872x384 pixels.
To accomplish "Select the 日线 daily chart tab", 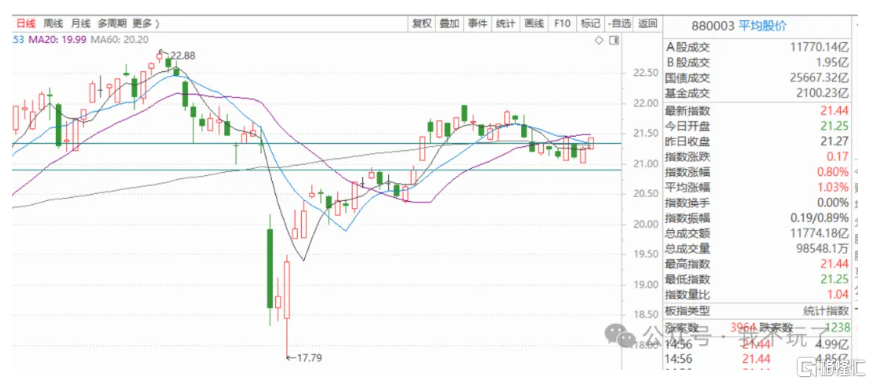I will 26,24.
